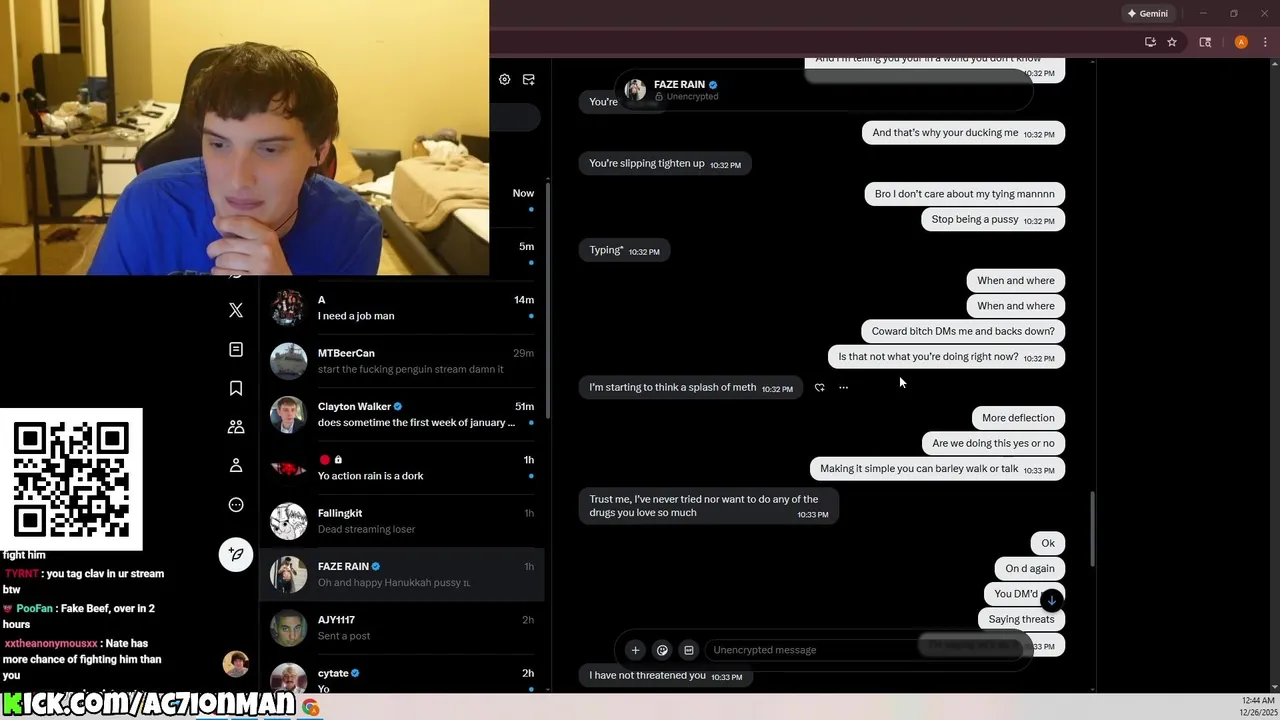Select FAZE RAIN conversation in list
This screenshot has height=720, width=1280.
click(402, 574)
